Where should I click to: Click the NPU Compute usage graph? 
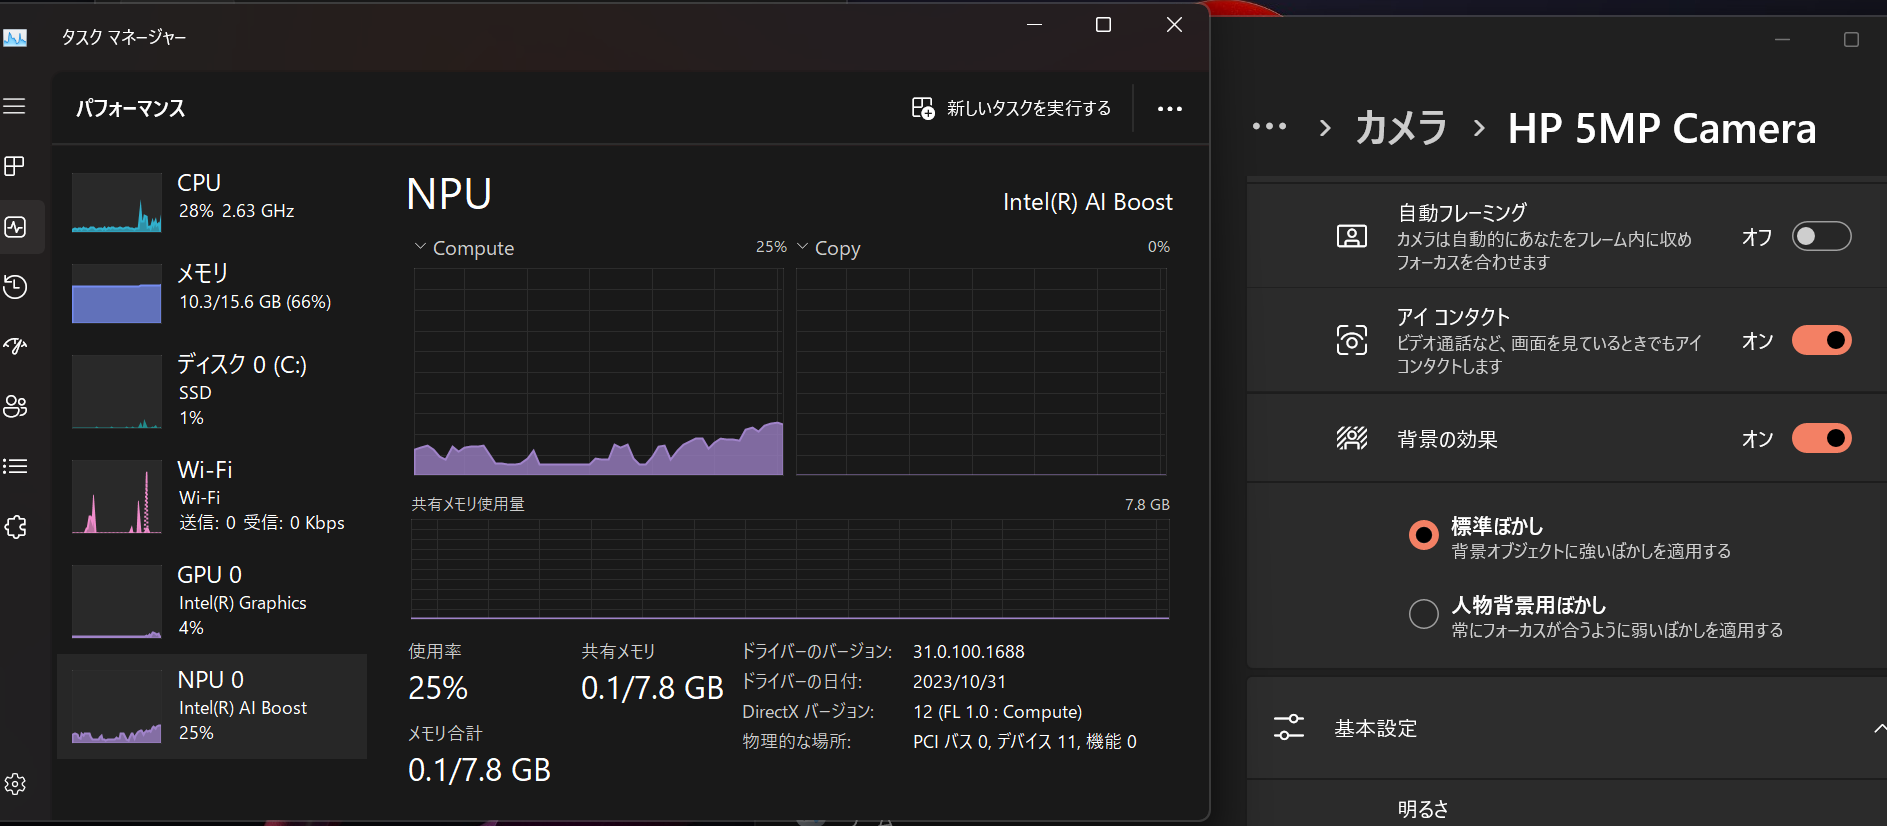[598, 371]
